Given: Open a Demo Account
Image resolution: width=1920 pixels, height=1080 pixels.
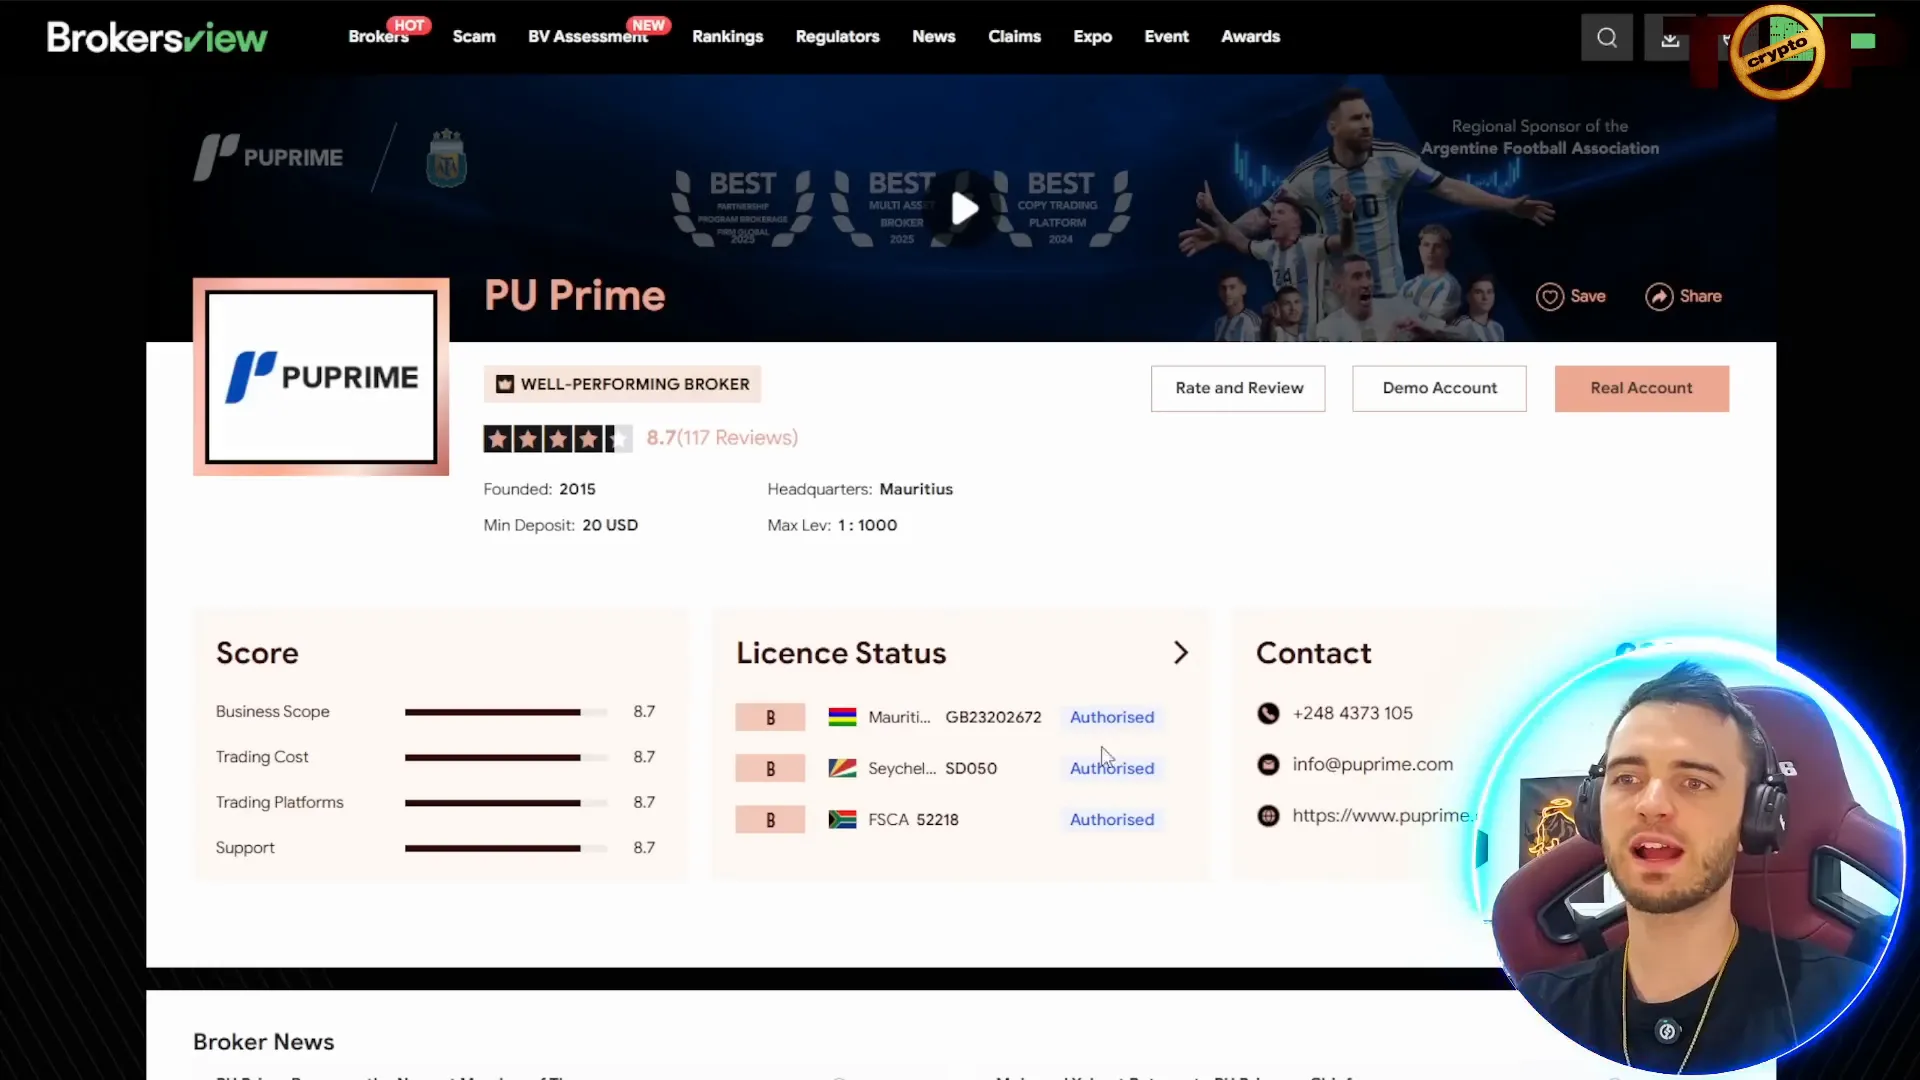Looking at the screenshot, I should click(1440, 388).
